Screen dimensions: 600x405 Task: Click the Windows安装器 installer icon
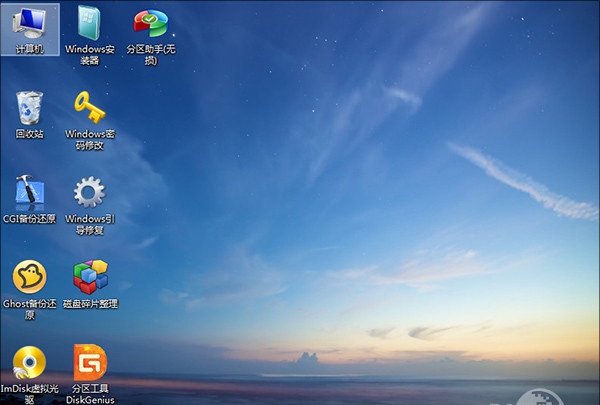(x=89, y=22)
